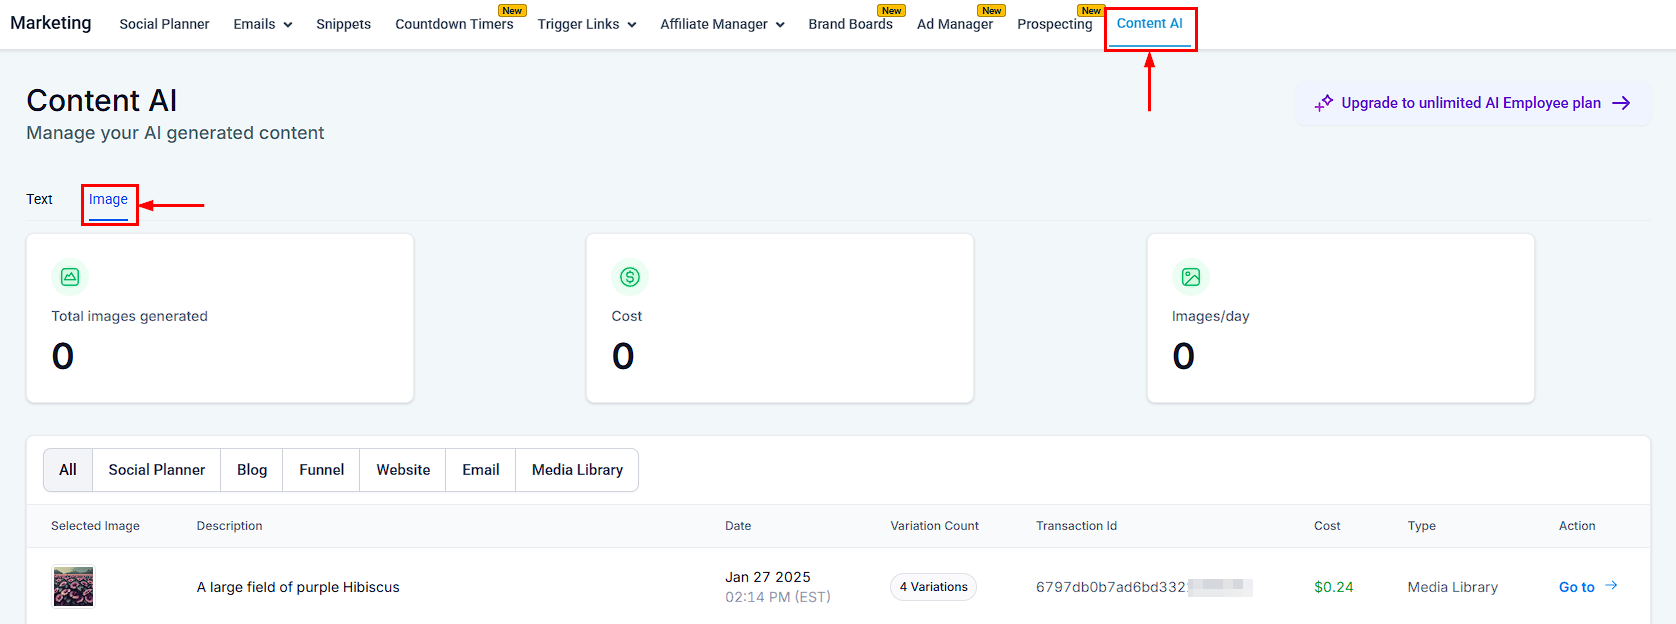
Task: Open the Social Planner menu item
Action: click(164, 24)
